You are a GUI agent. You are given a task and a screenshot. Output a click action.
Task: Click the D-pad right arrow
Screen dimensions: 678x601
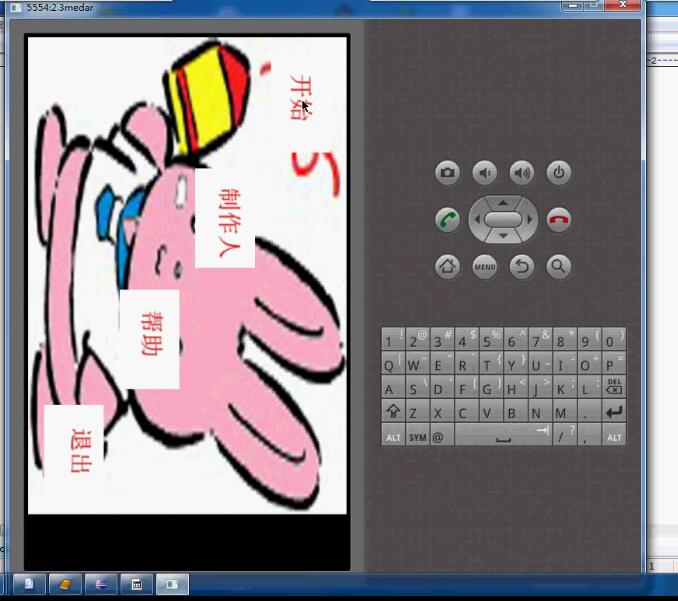click(x=530, y=220)
